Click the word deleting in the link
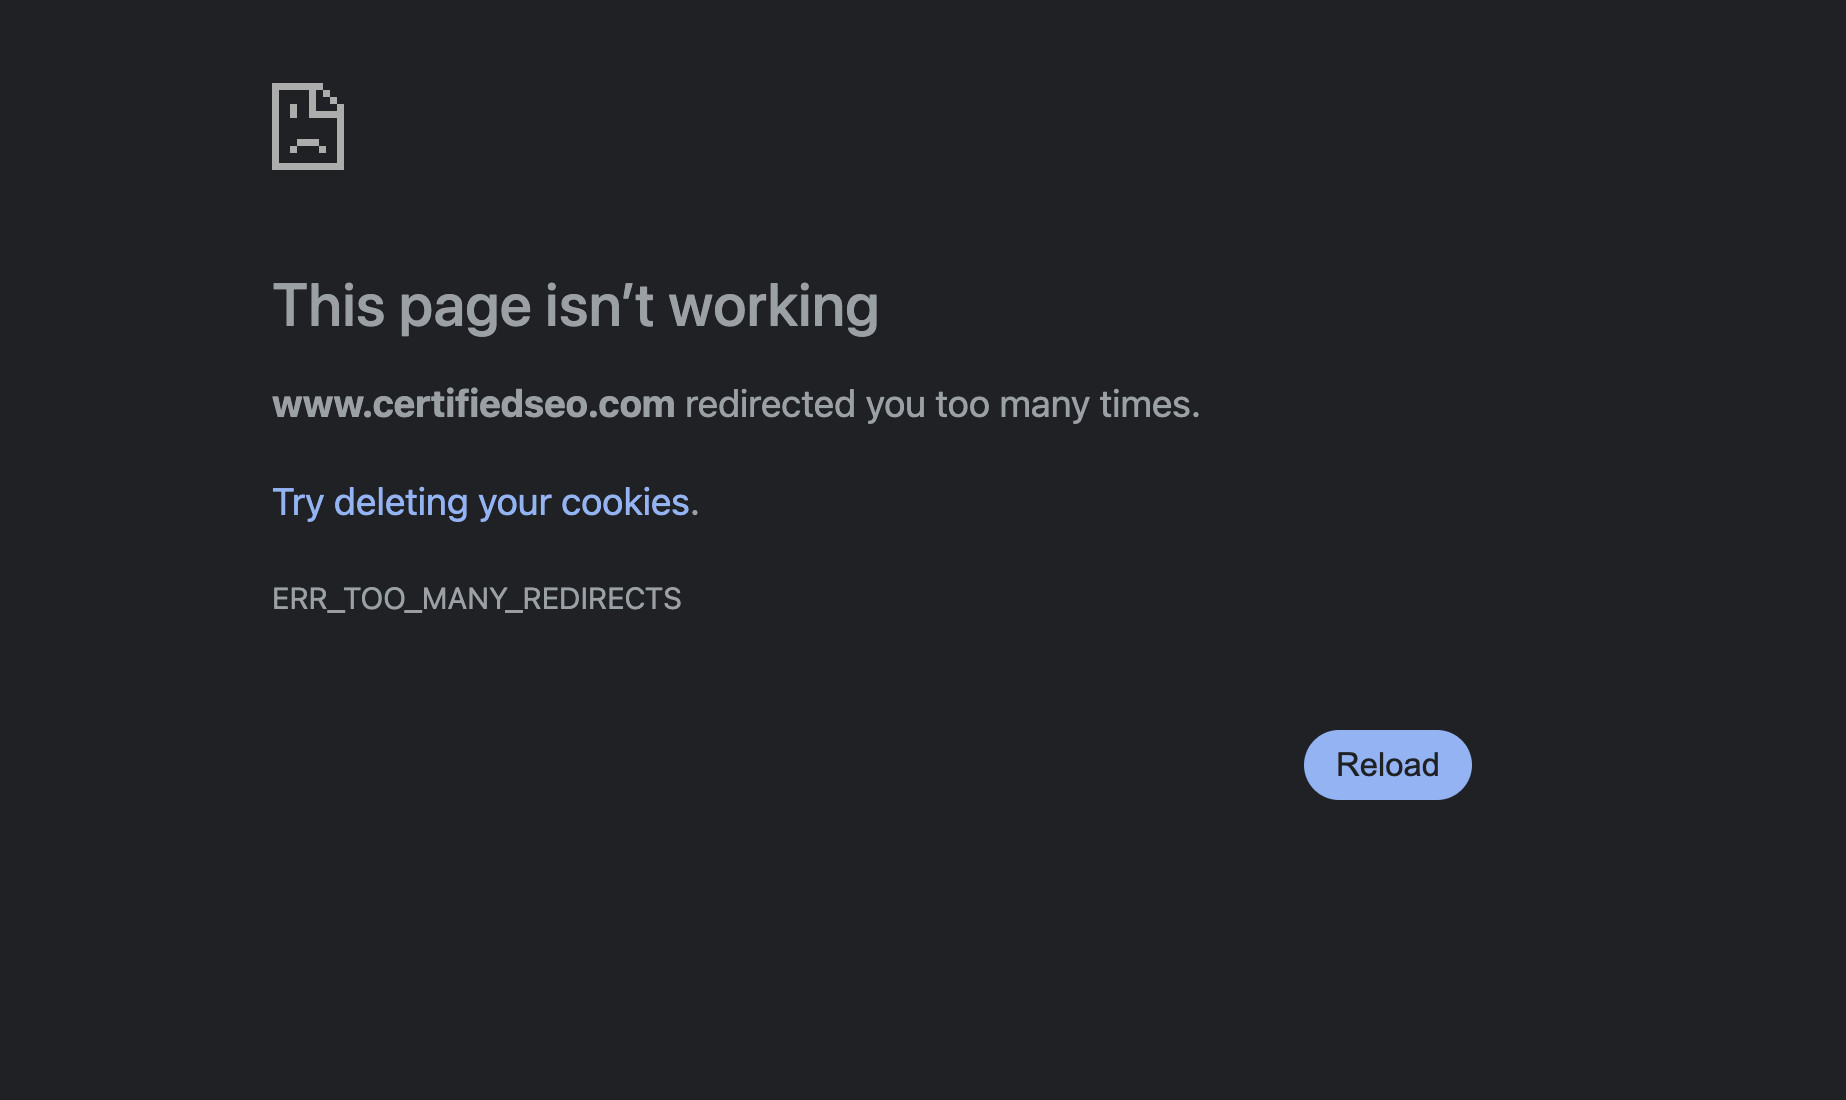Viewport: 1846px width, 1100px height. coord(401,503)
